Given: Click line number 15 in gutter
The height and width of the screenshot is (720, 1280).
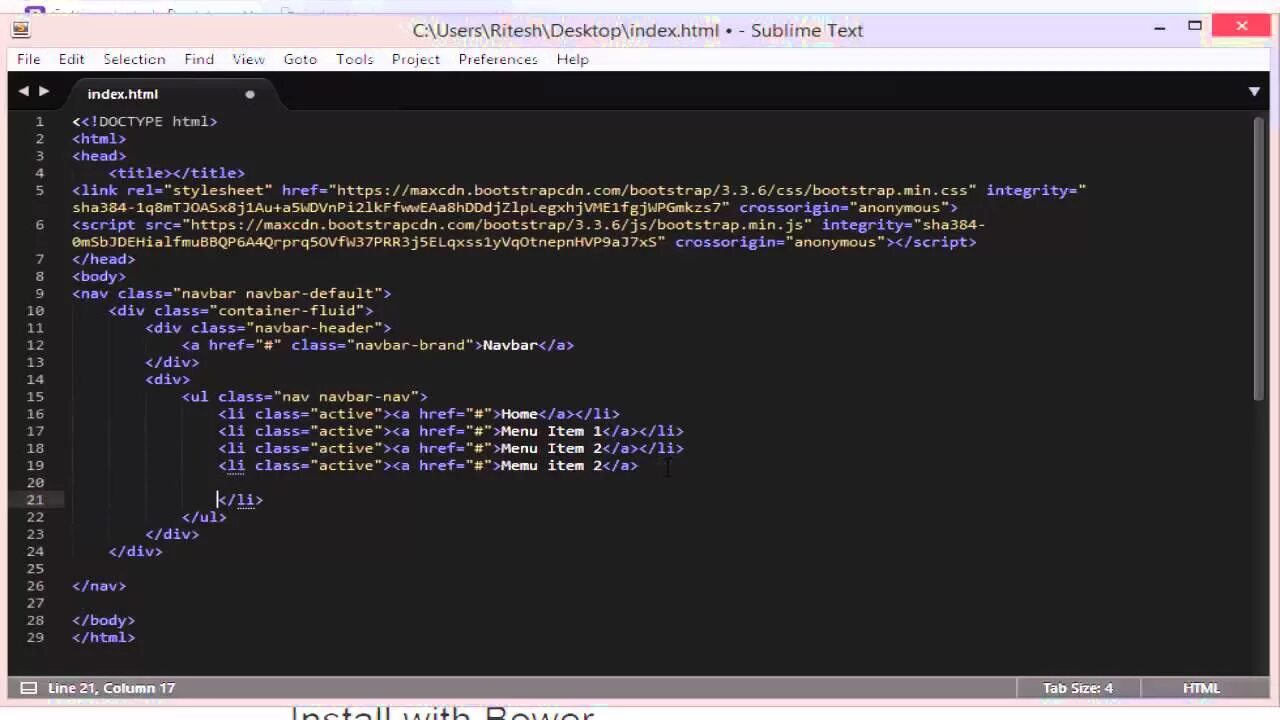Looking at the screenshot, I should point(36,396).
